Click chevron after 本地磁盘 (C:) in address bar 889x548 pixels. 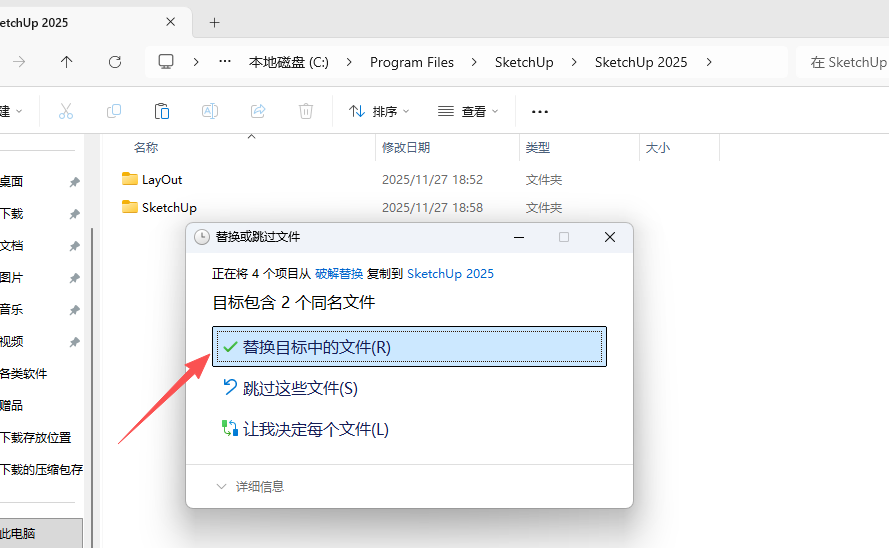[x=349, y=62]
